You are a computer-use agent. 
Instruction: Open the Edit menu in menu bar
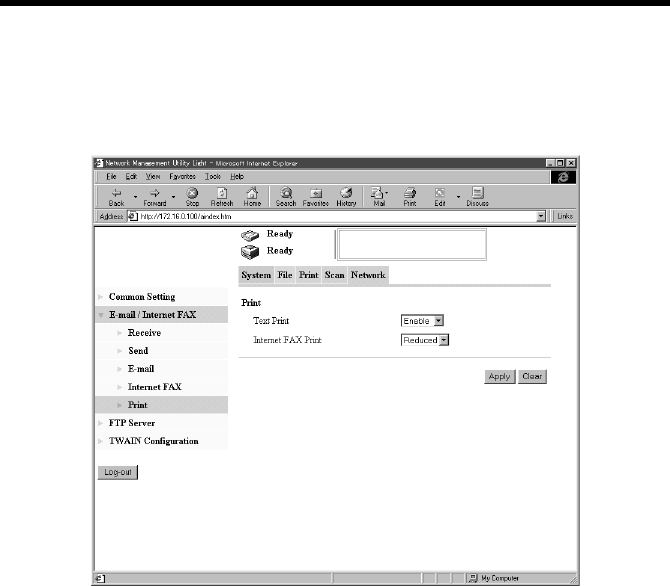[131, 177]
